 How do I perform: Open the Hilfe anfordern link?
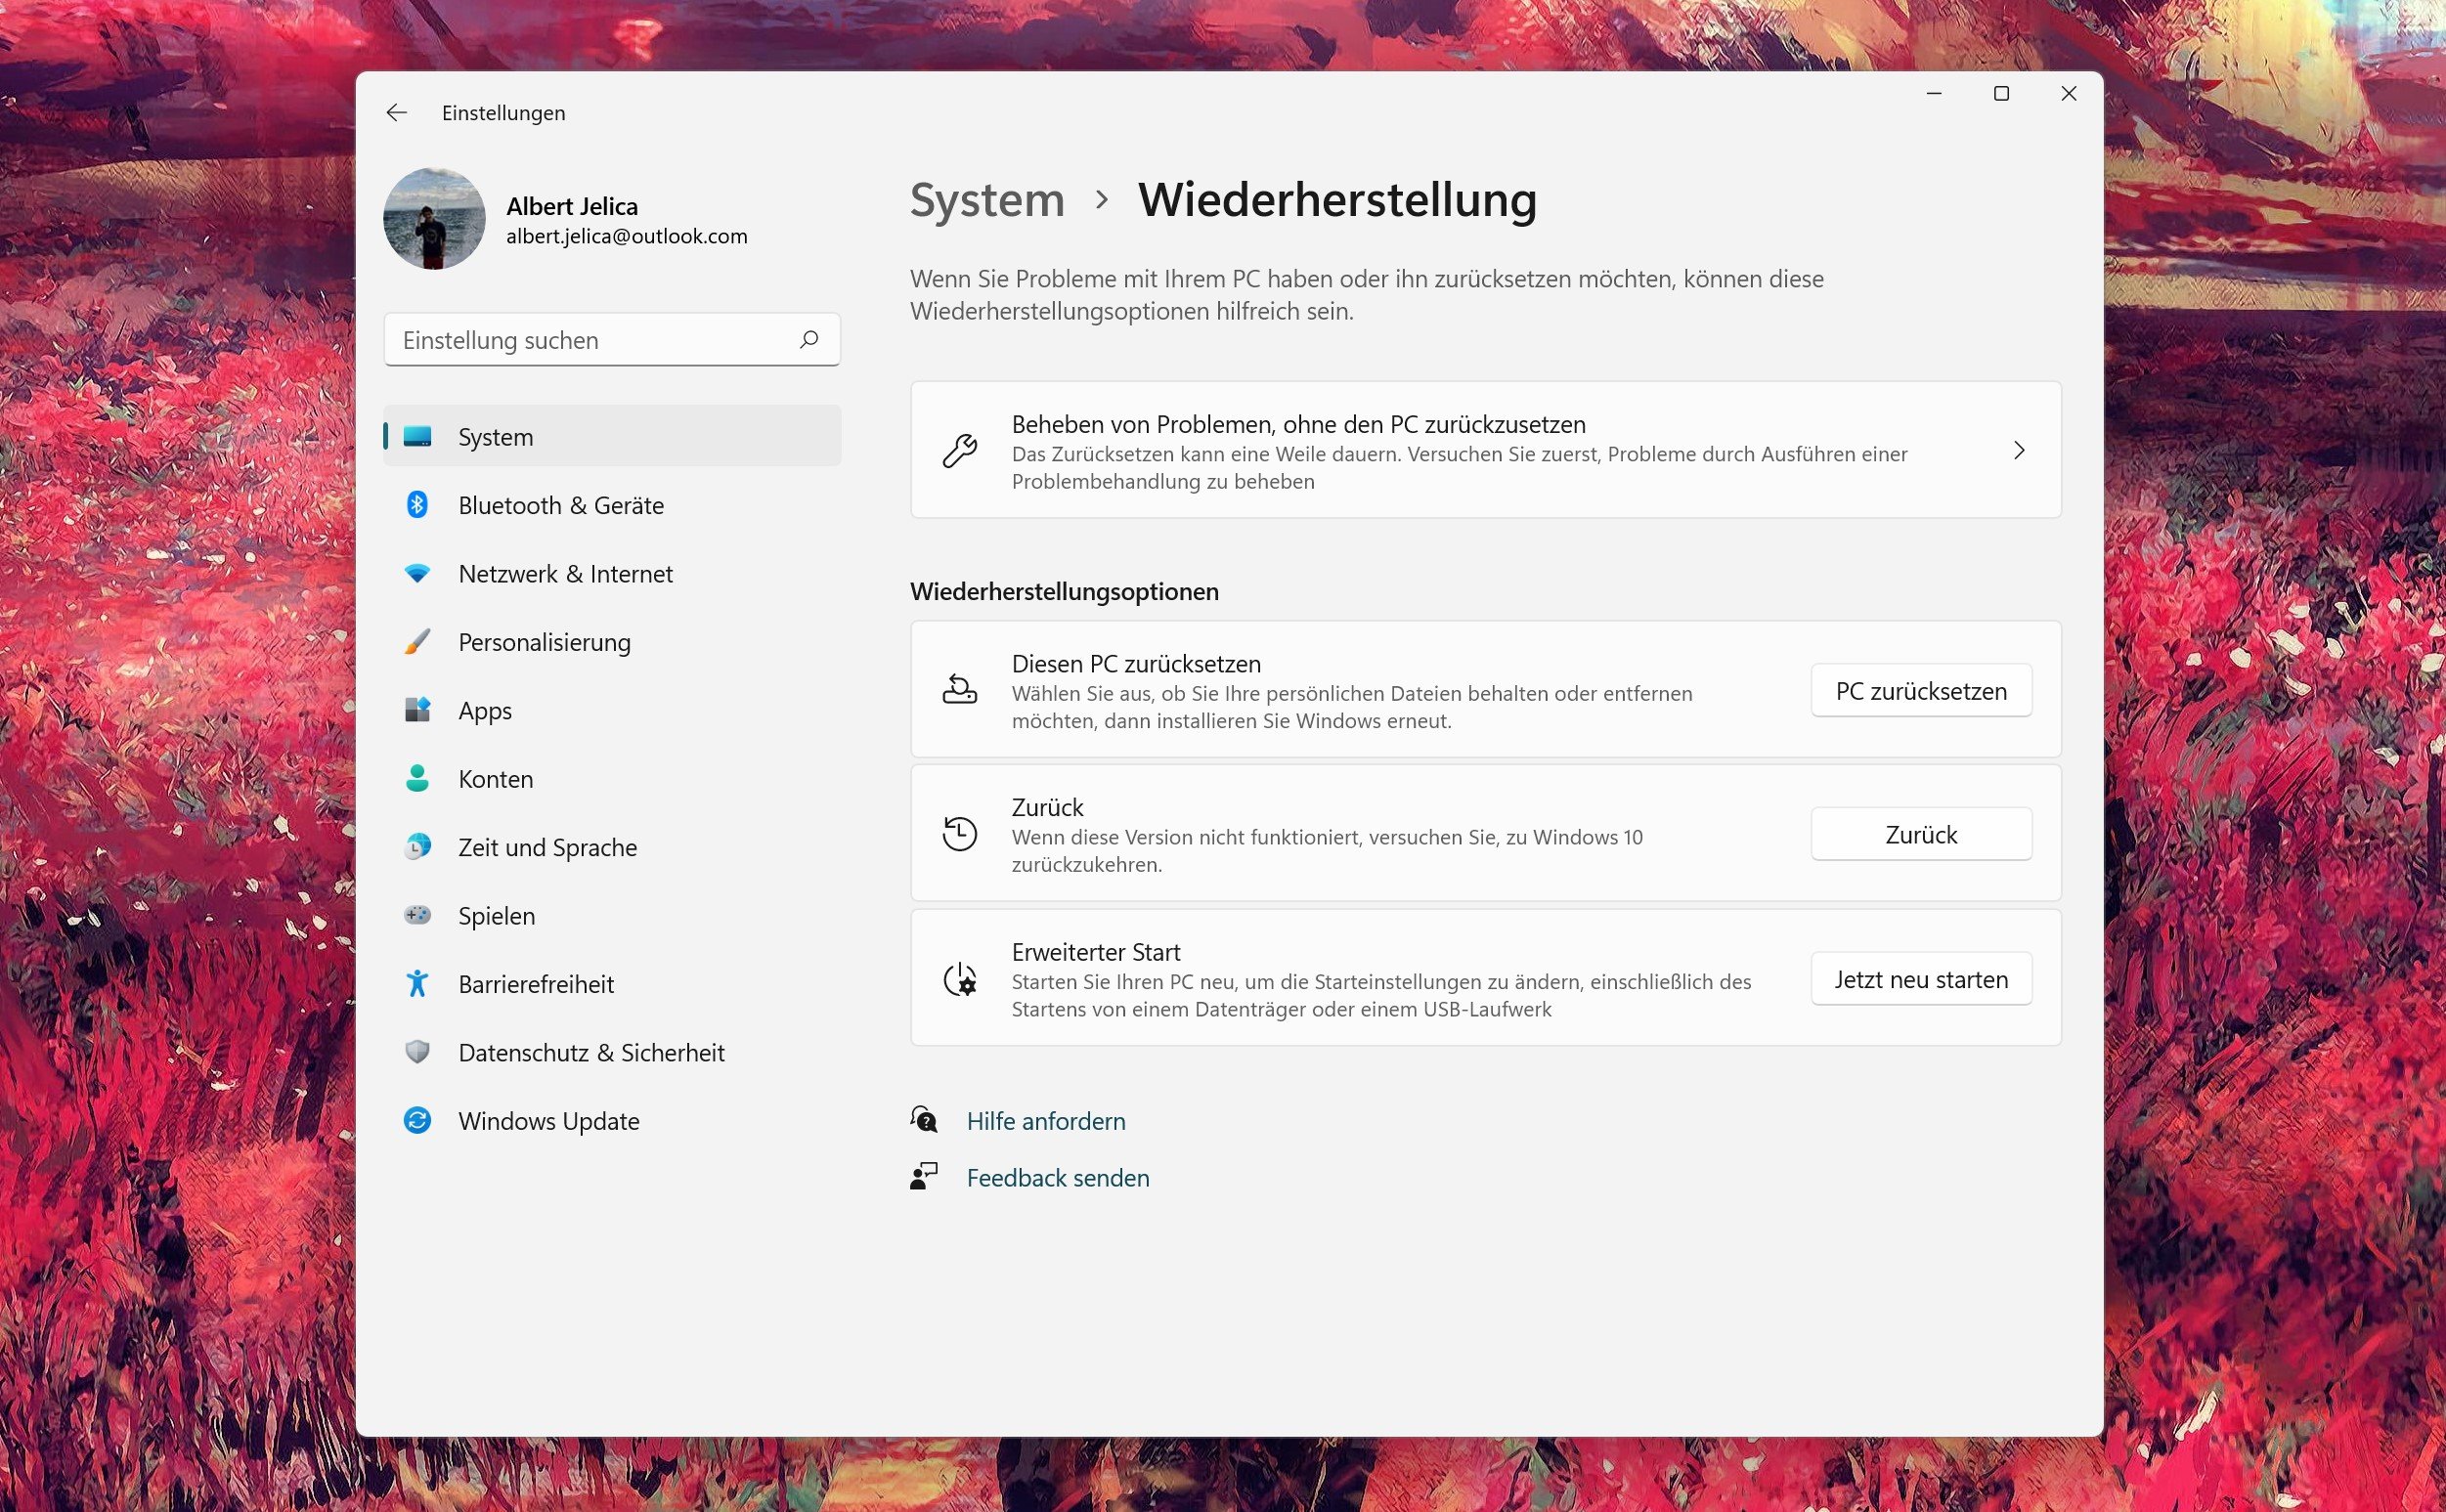(1046, 1121)
